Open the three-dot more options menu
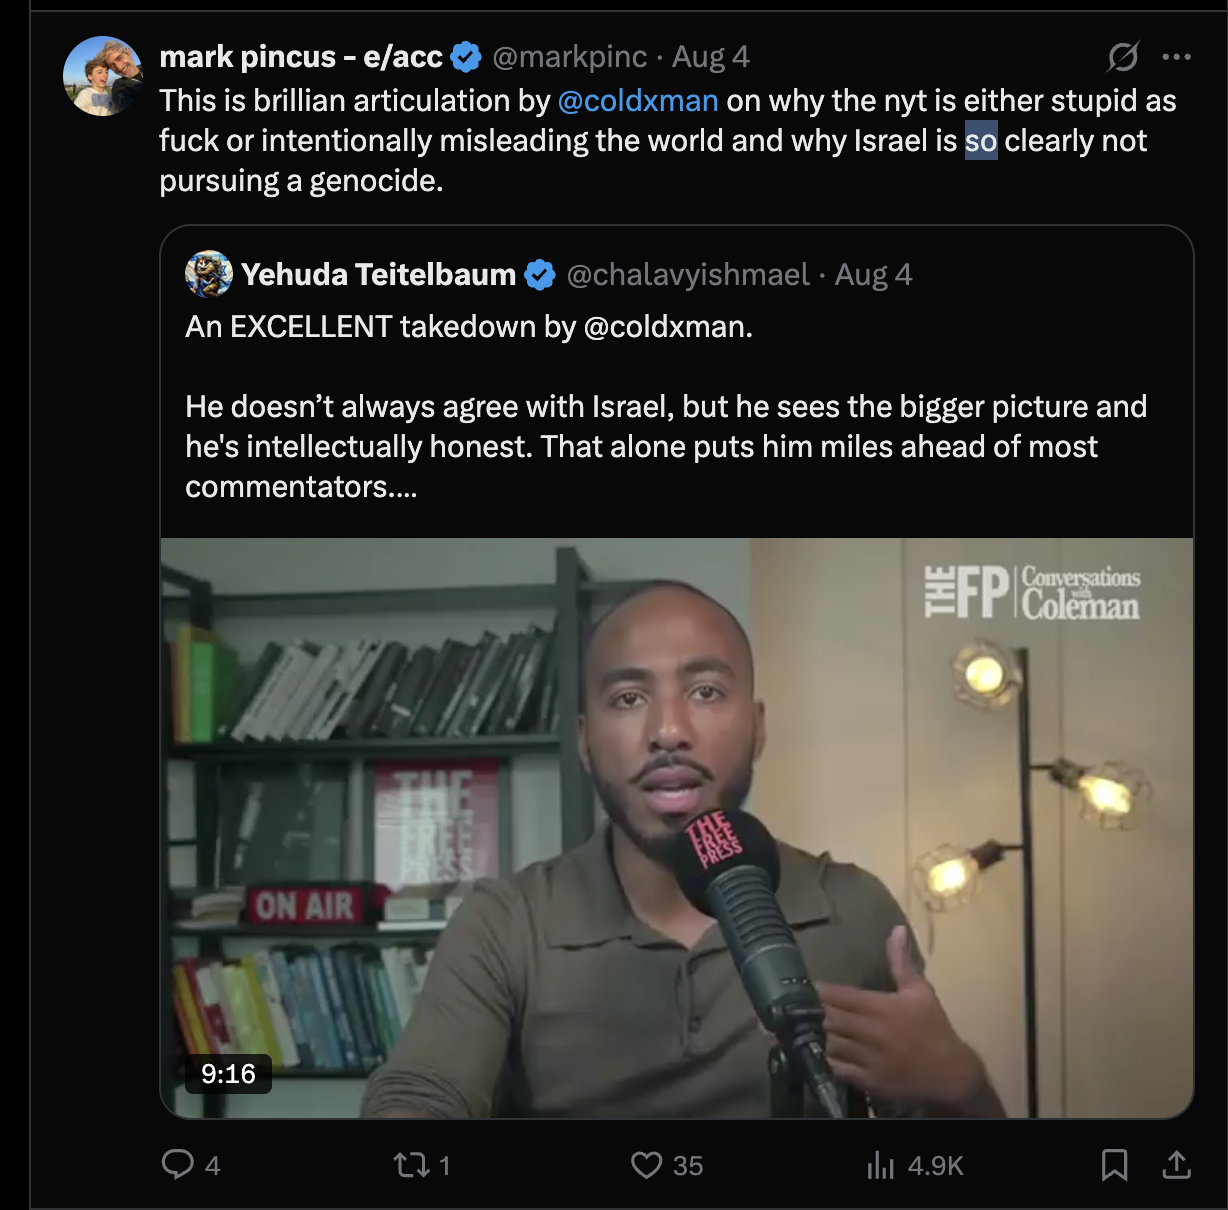The height and width of the screenshot is (1210, 1228). pyautogui.click(x=1177, y=57)
